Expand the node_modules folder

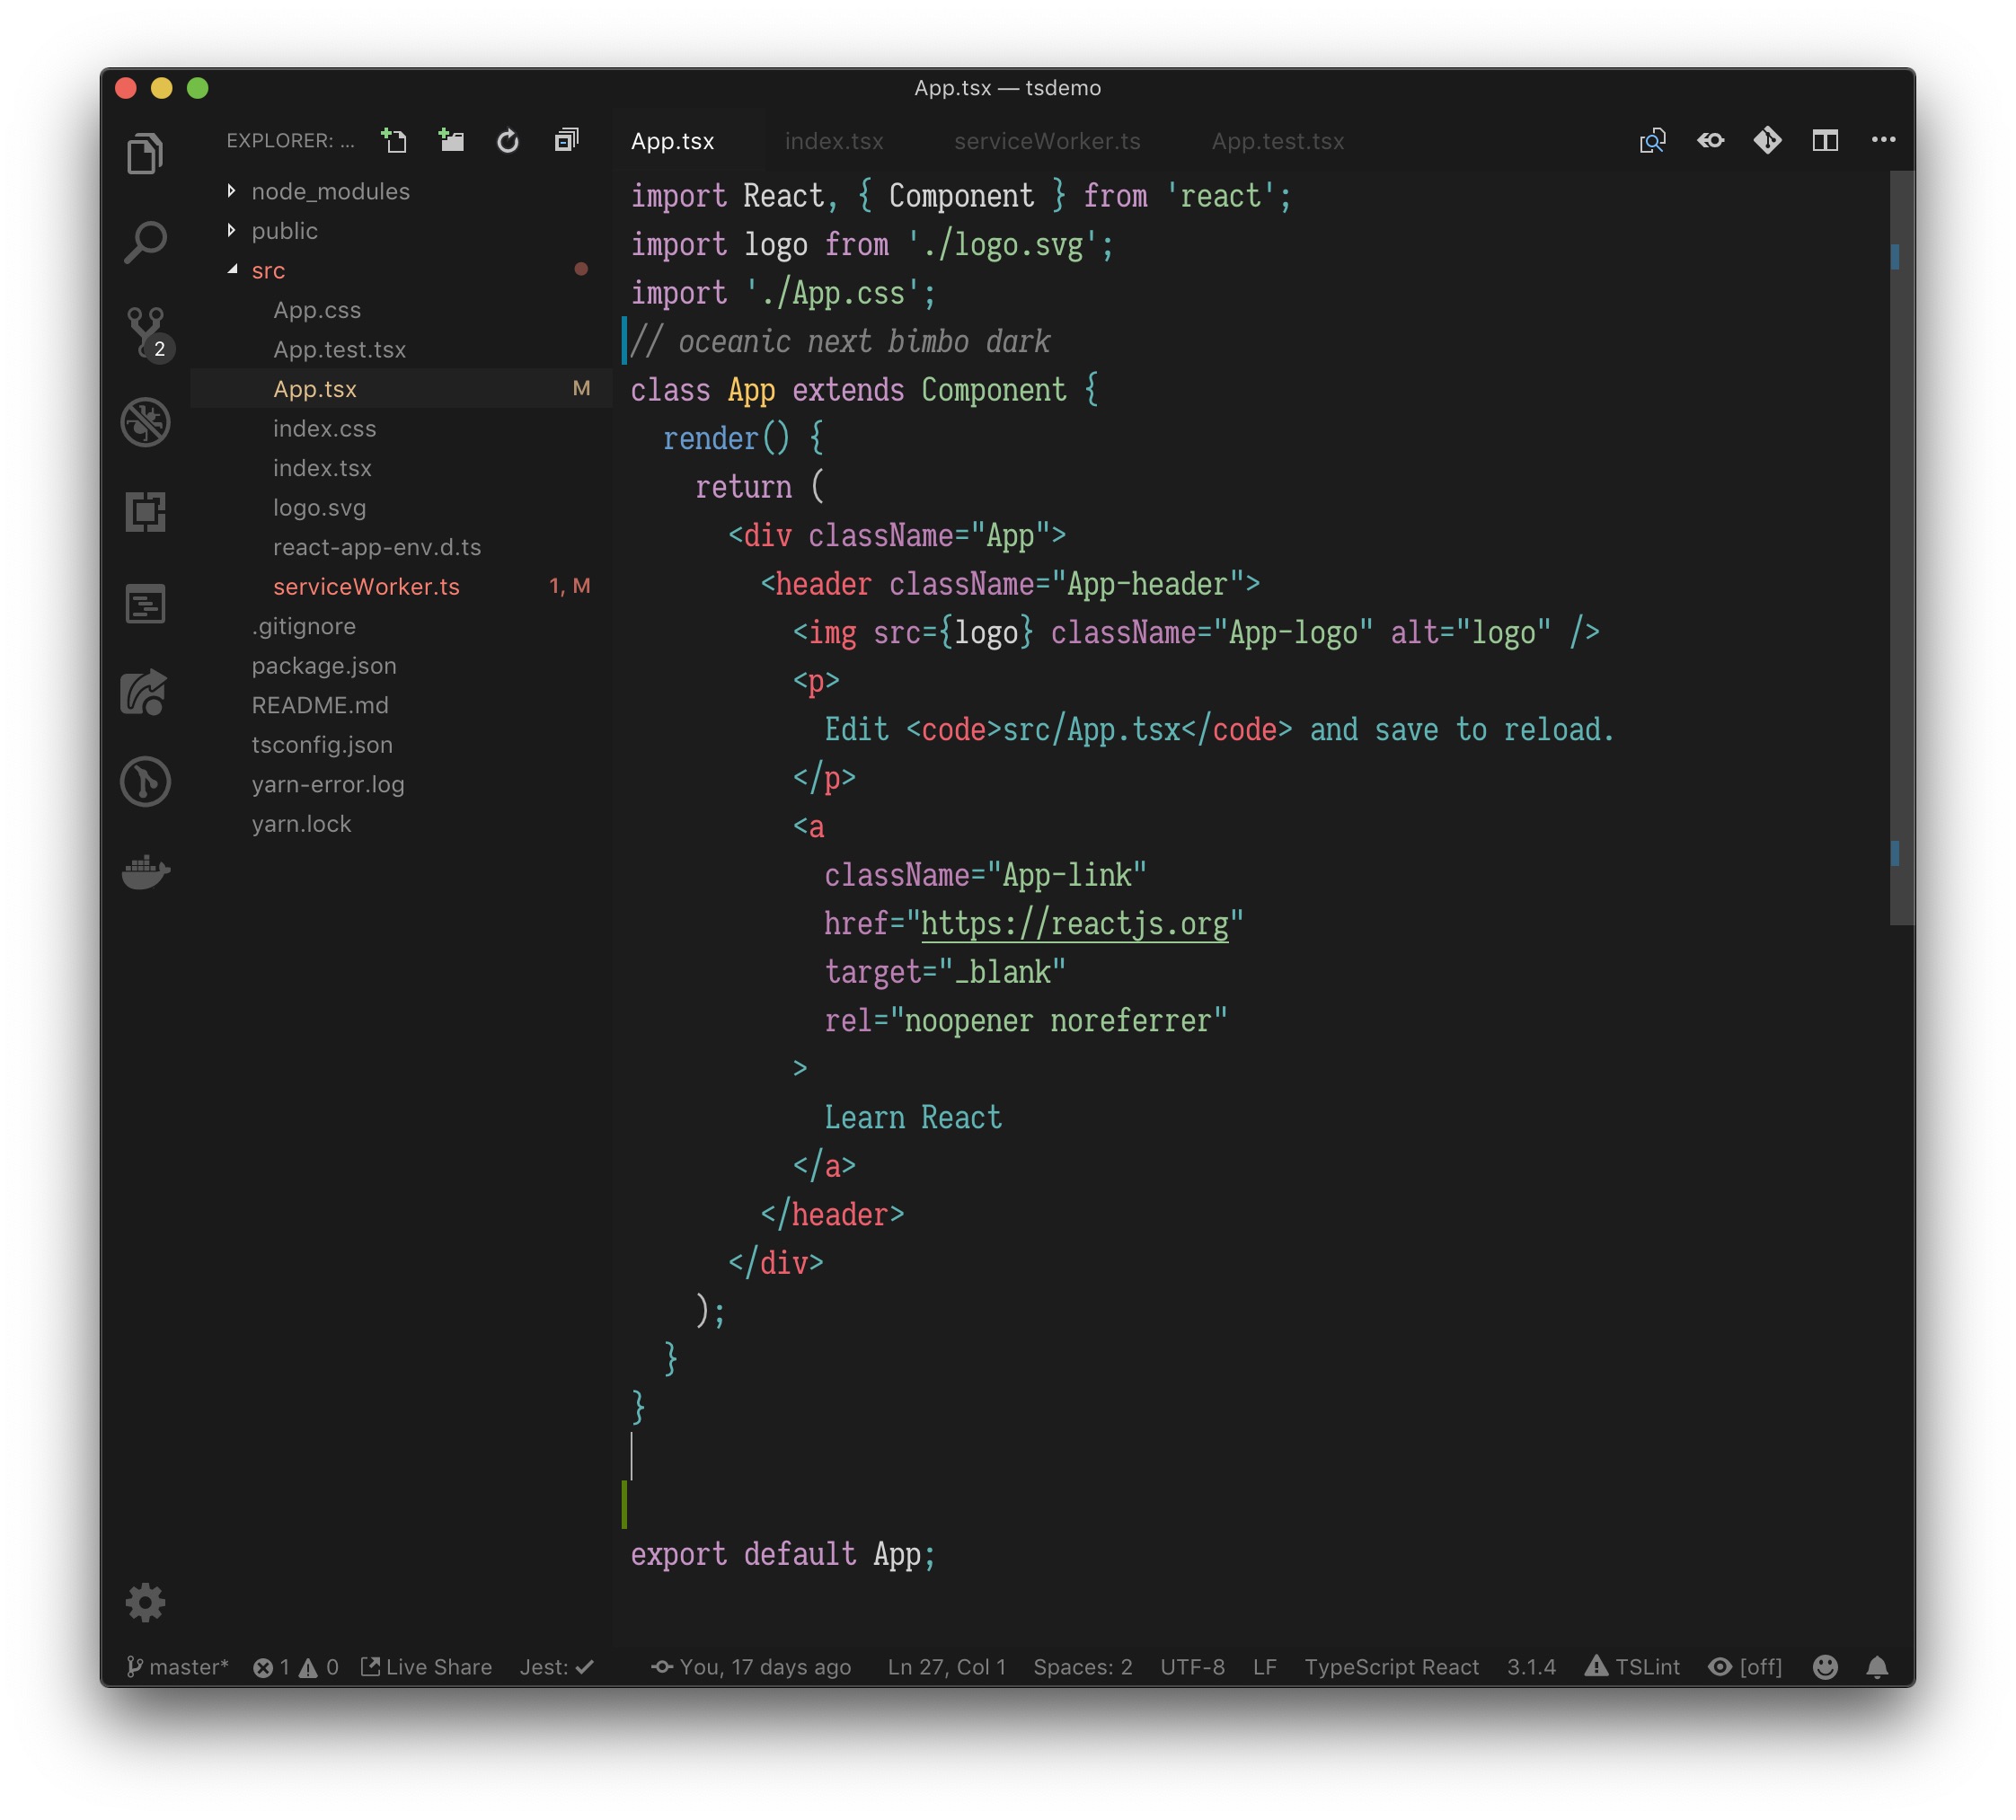pyautogui.click(x=330, y=191)
